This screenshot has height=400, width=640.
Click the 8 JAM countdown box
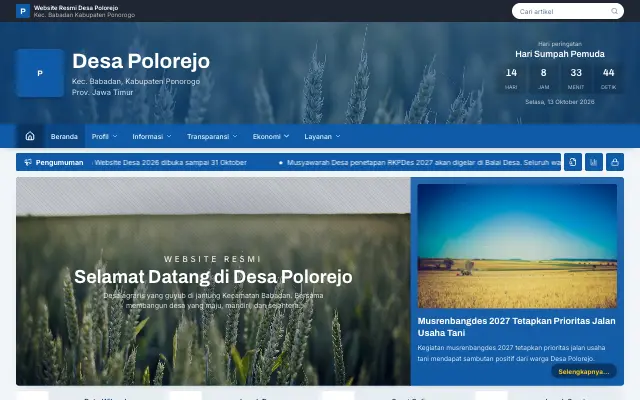pos(543,78)
